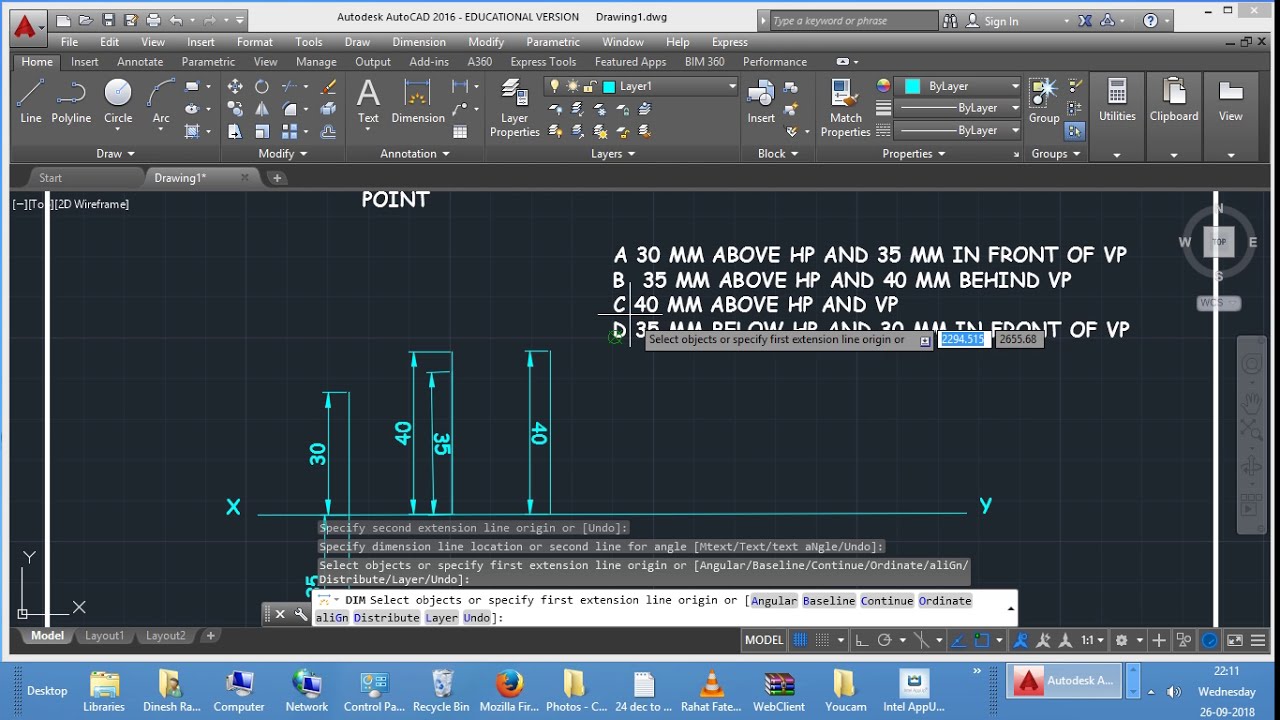
Task: Click the Match Properties tool
Action: tap(846, 108)
